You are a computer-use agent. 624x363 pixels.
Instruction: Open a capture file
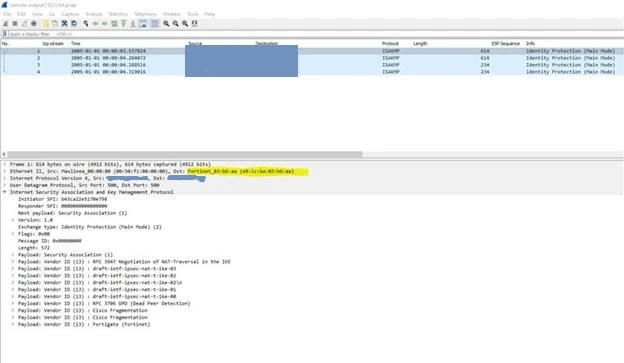[46, 24]
